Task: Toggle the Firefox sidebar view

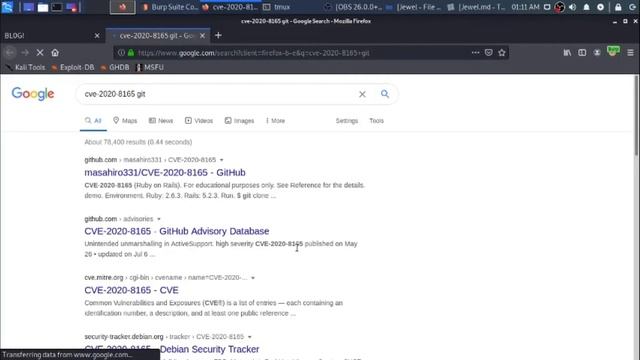Action: (x=582, y=53)
